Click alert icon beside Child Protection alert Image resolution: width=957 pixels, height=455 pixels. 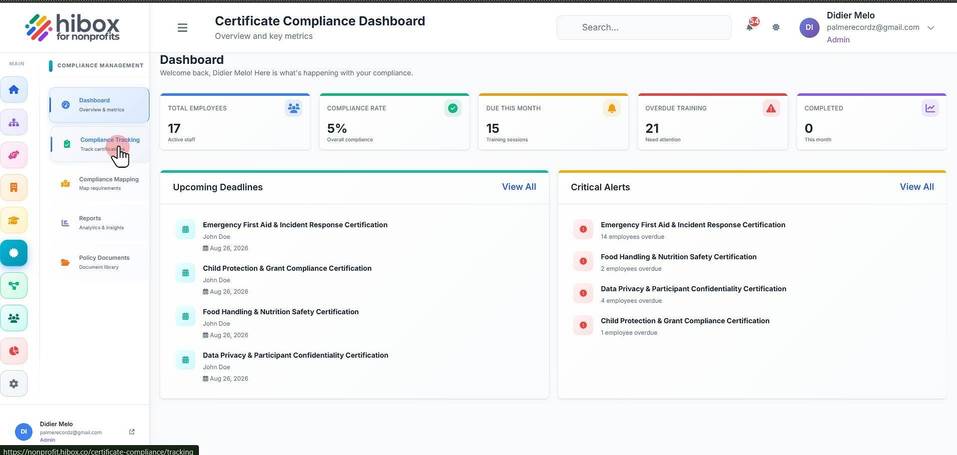point(583,325)
